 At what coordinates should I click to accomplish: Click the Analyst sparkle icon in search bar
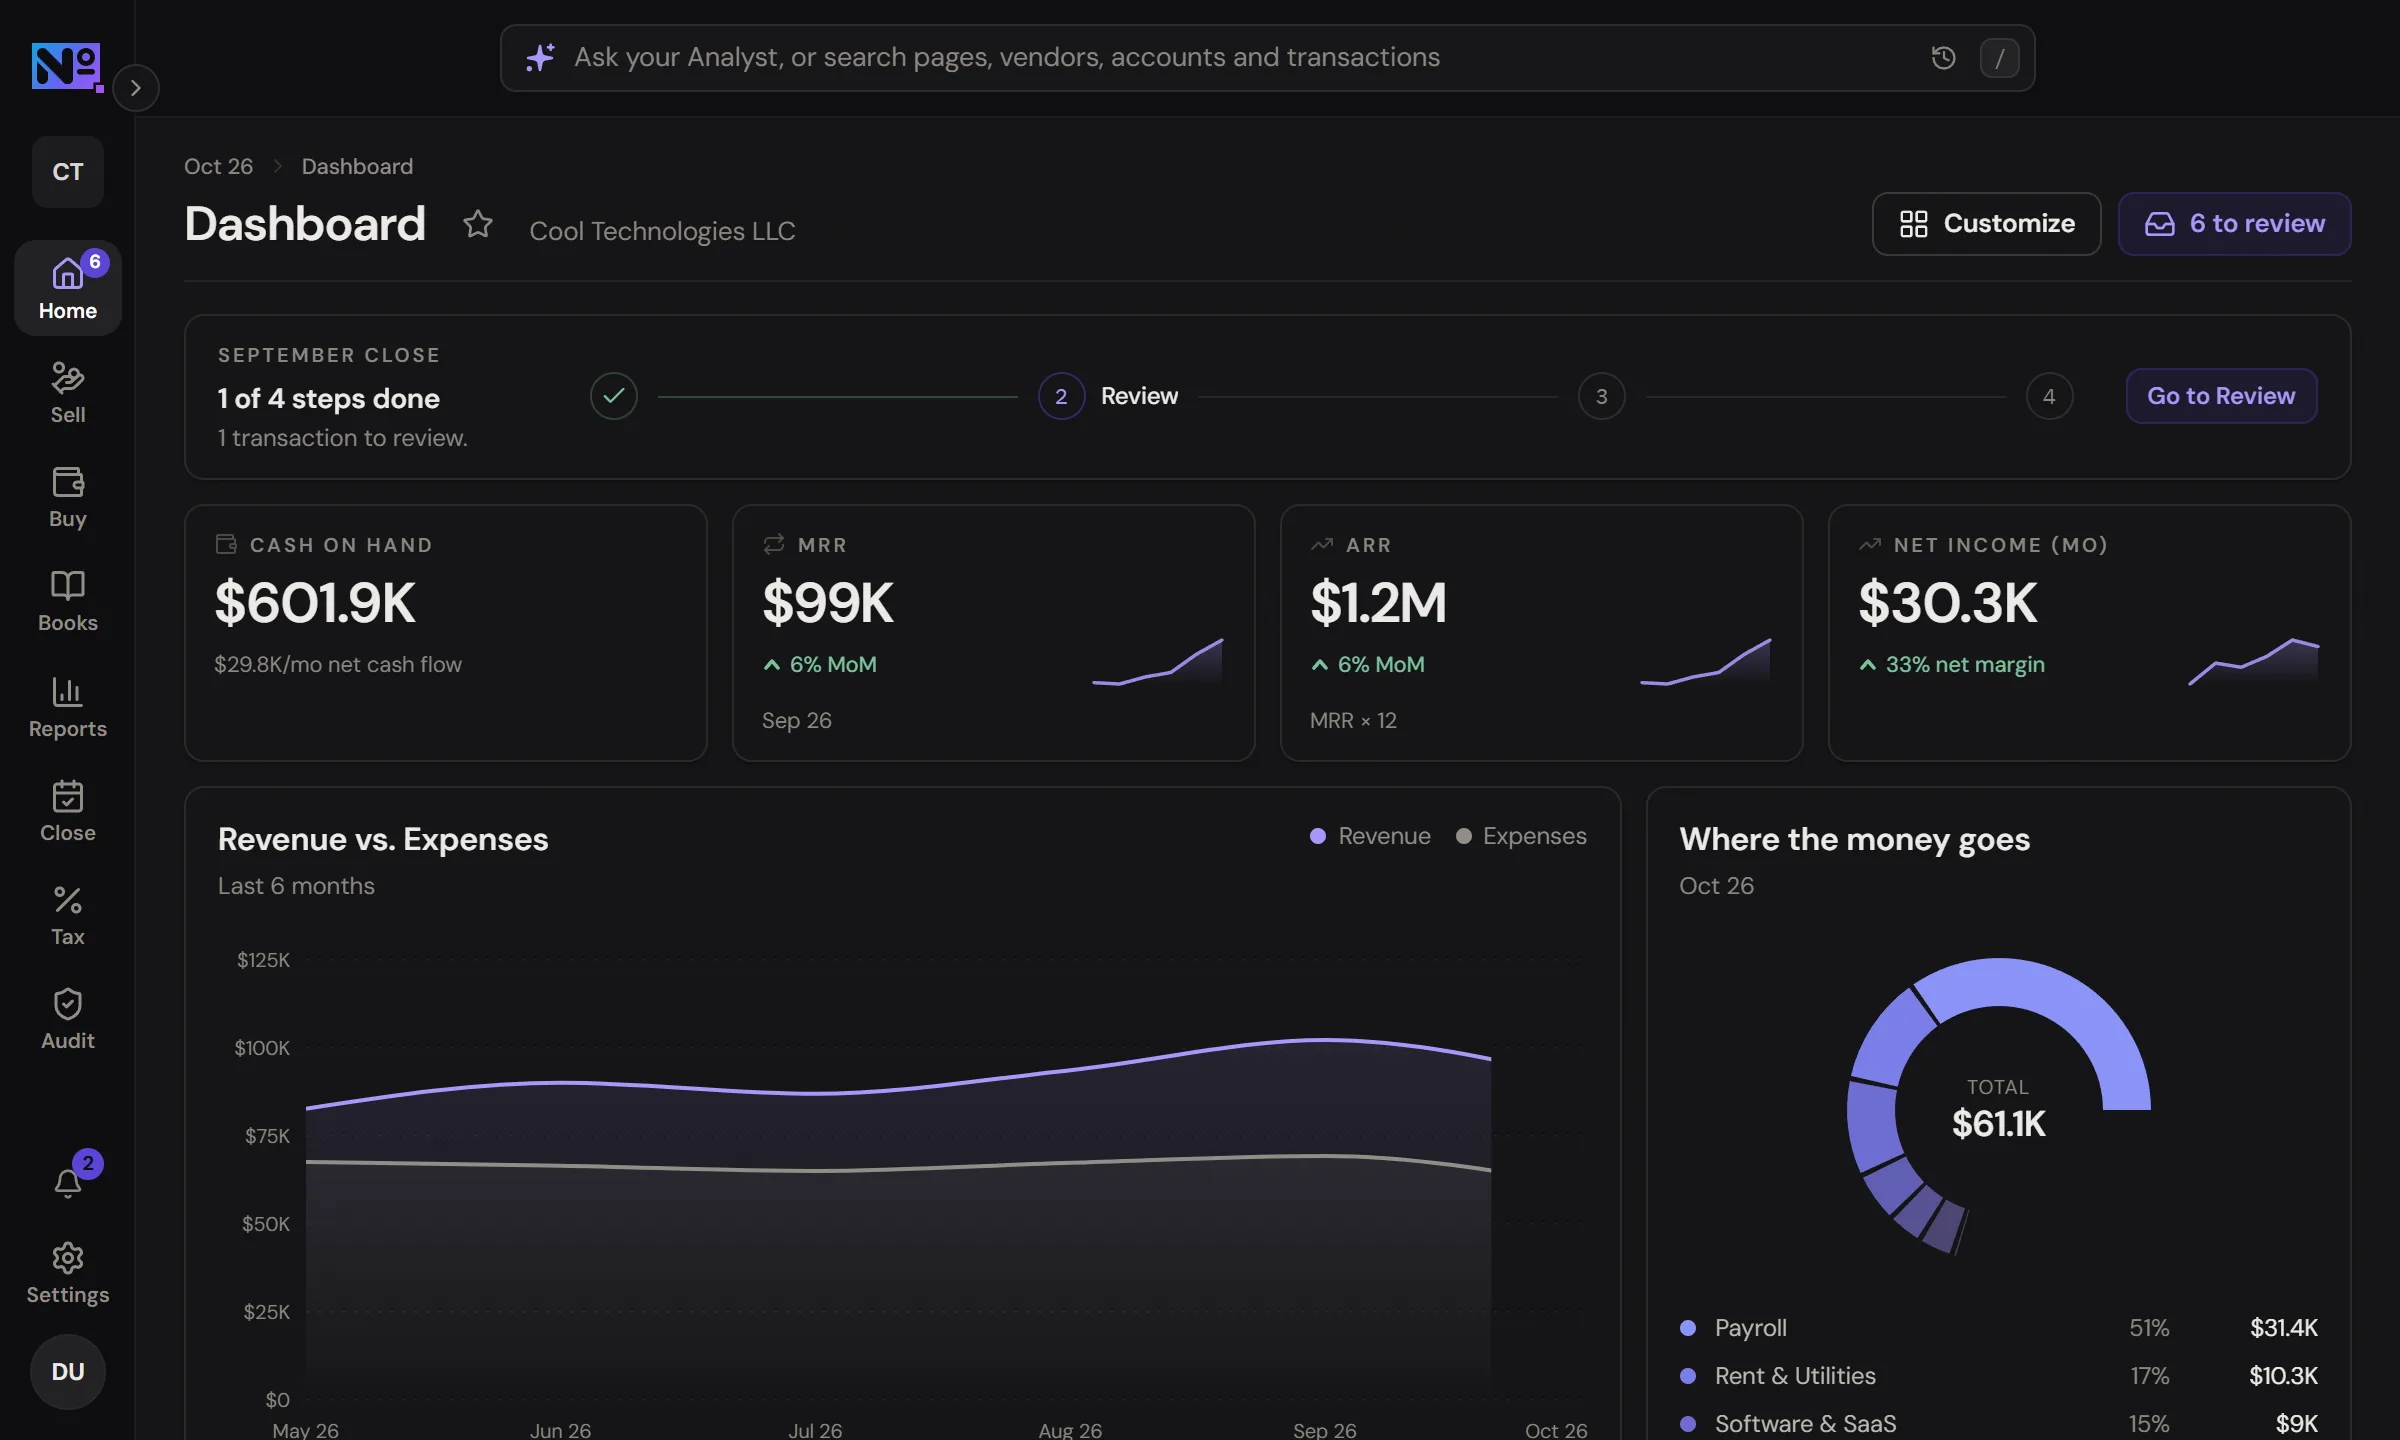(540, 58)
